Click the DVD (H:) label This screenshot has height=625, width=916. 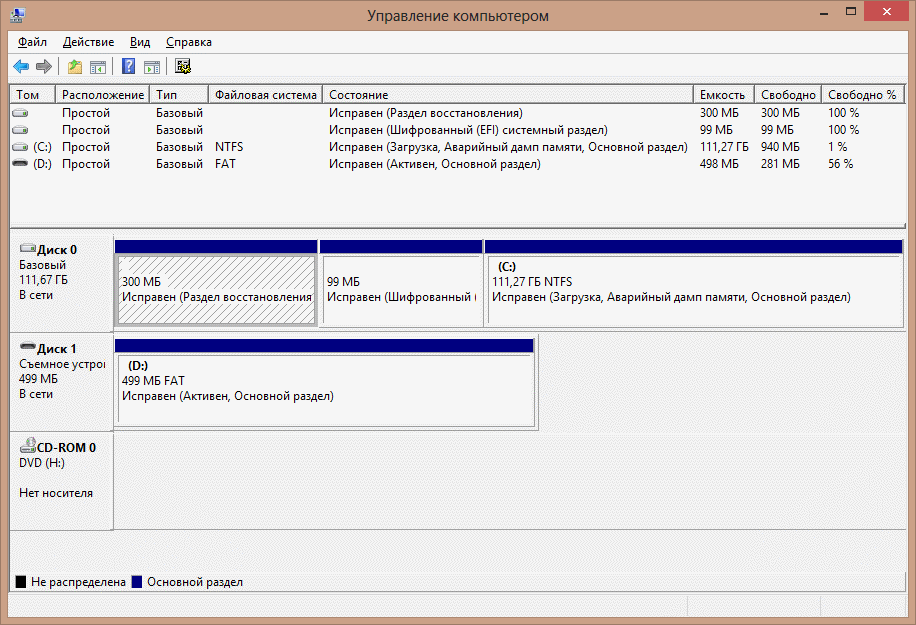coord(42,463)
